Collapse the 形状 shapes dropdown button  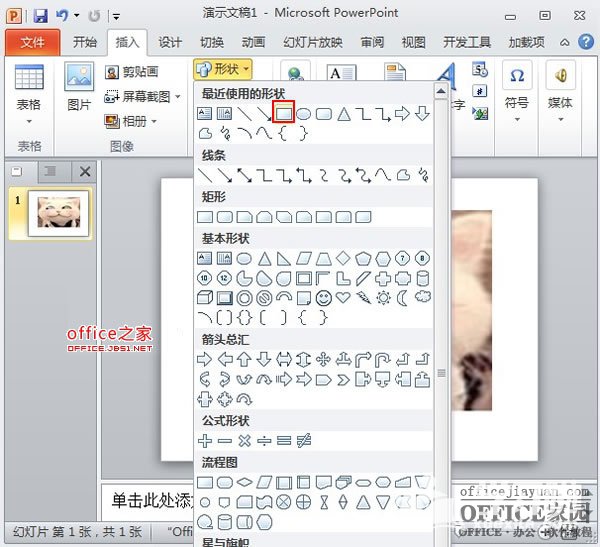point(223,69)
